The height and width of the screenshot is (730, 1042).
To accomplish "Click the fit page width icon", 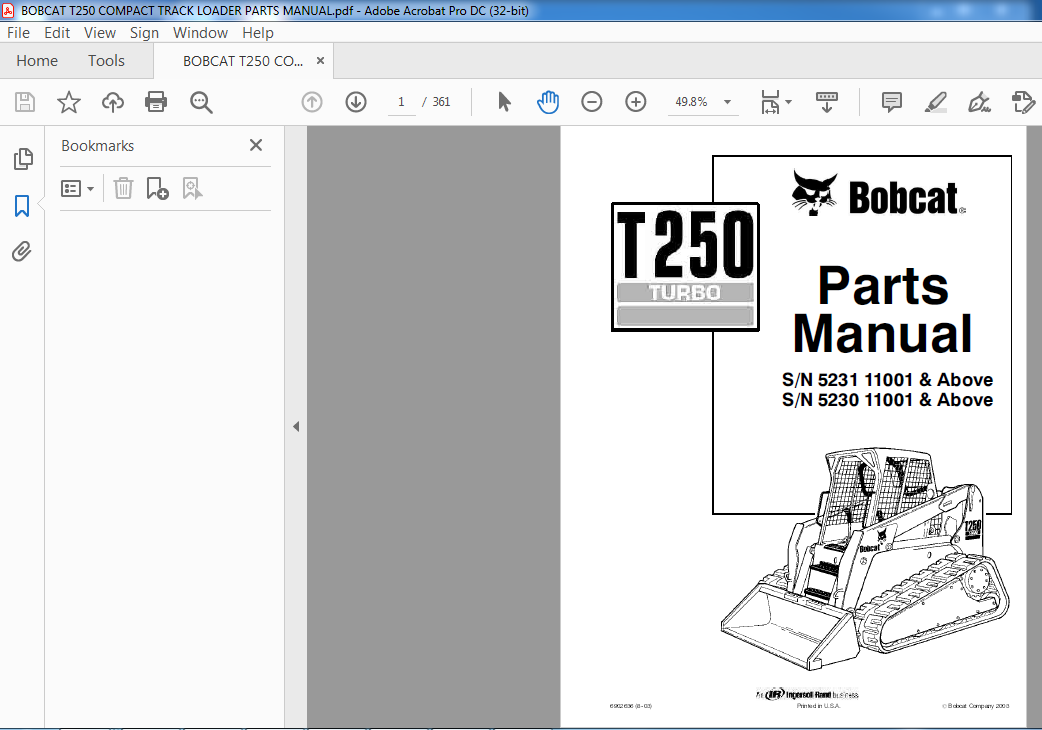I will click(x=770, y=102).
